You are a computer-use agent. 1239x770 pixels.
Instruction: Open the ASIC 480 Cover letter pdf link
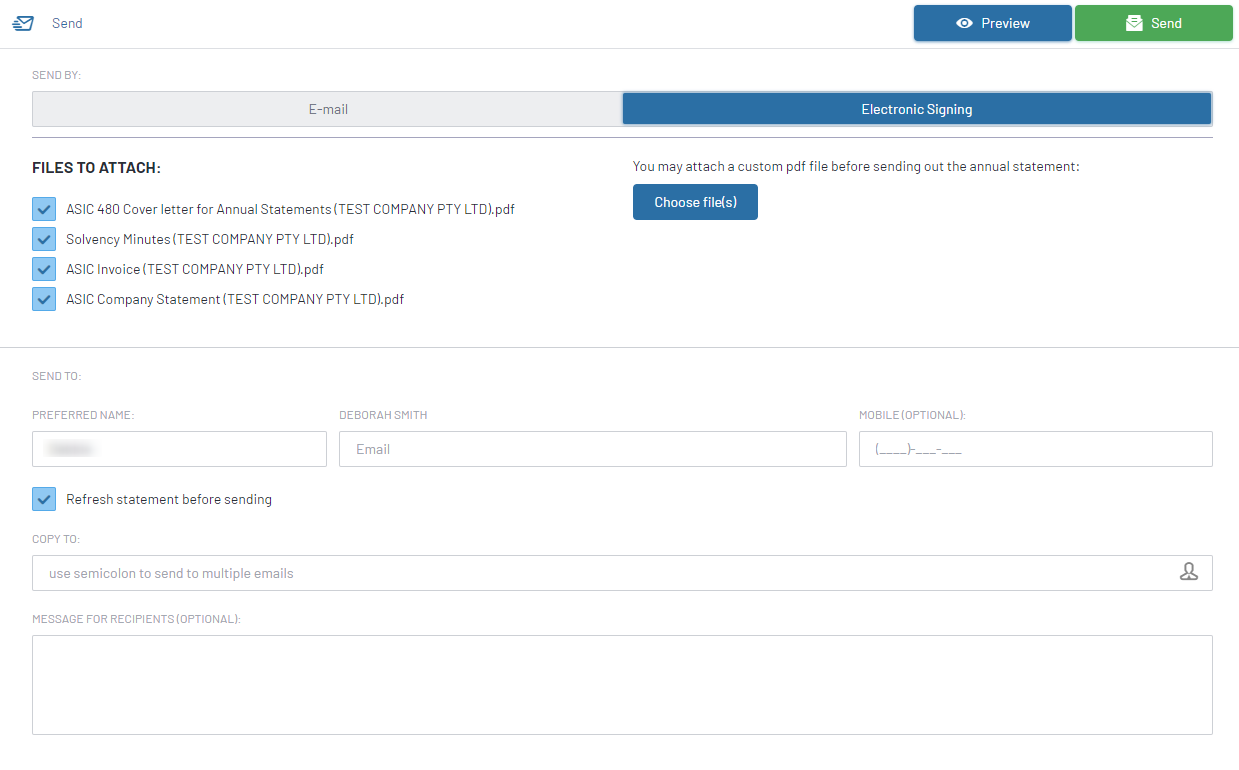(289, 208)
